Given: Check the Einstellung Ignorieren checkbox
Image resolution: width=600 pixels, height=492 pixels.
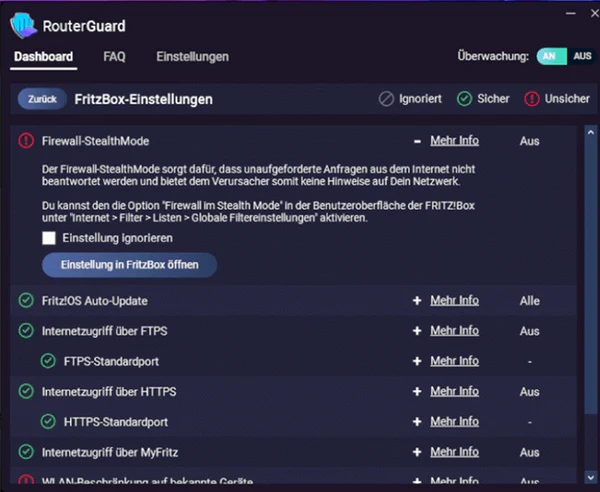Looking at the screenshot, I should tap(49, 238).
